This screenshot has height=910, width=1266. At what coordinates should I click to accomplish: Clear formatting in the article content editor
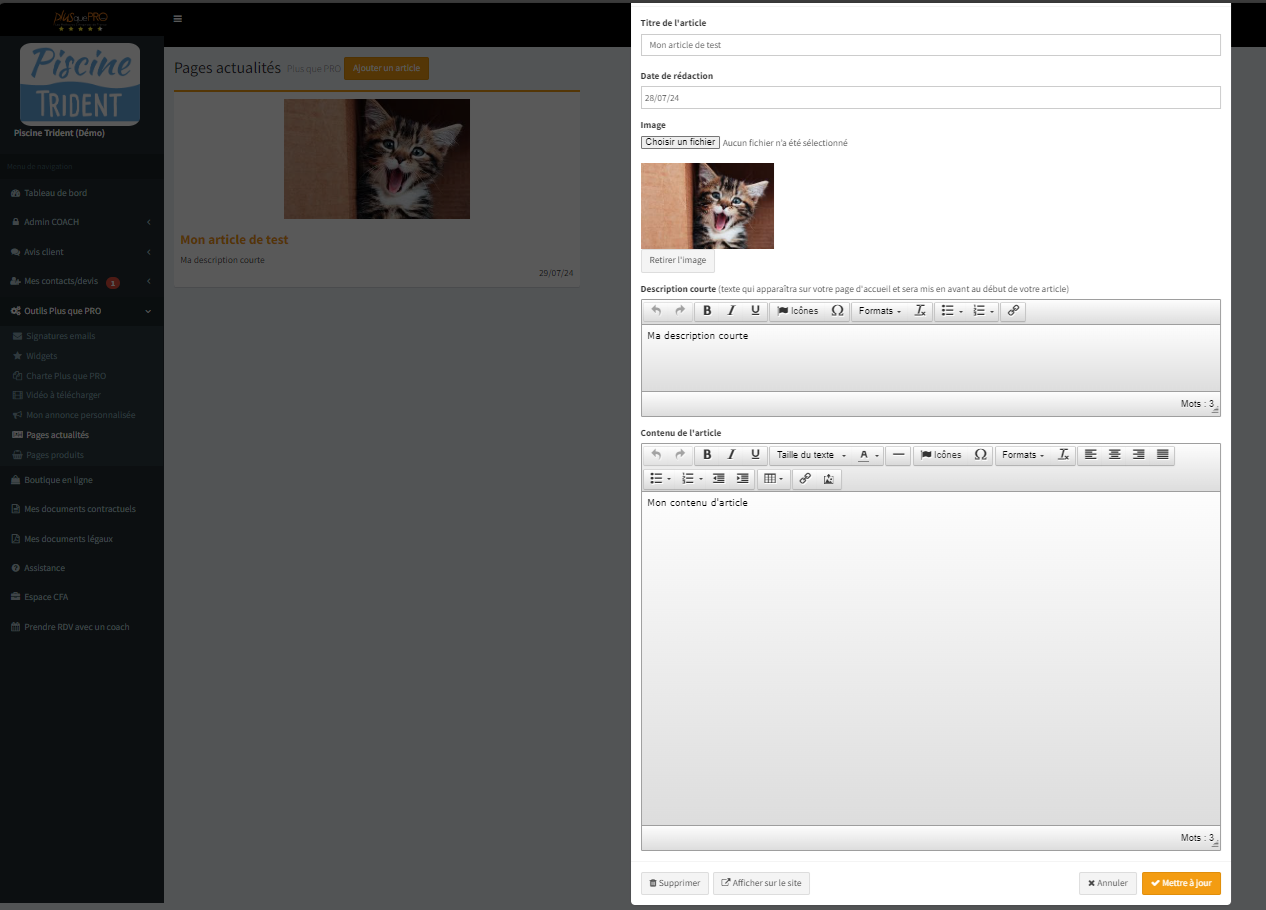coord(1064,455)
